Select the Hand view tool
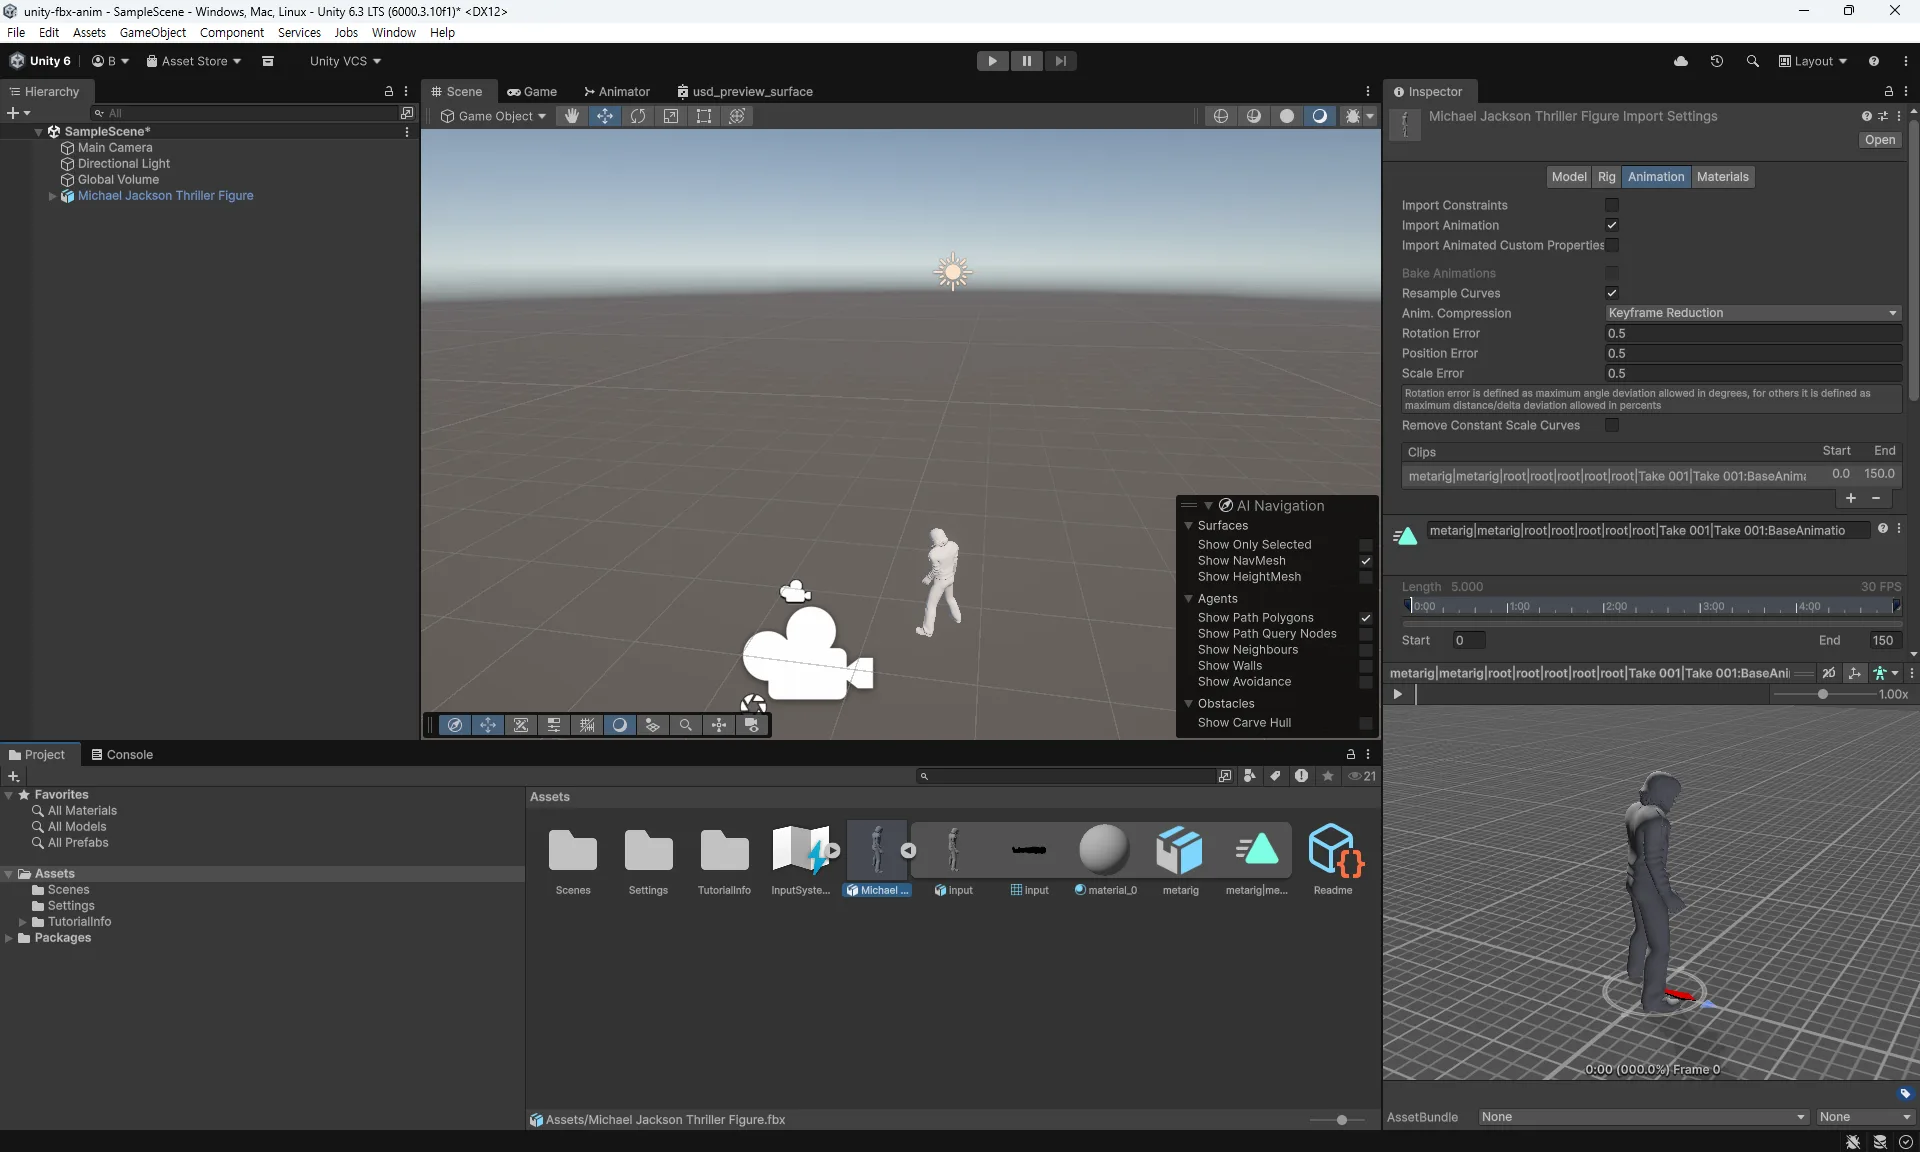The height and width of the screenshot is (1152, 1920). click(572, 116)
